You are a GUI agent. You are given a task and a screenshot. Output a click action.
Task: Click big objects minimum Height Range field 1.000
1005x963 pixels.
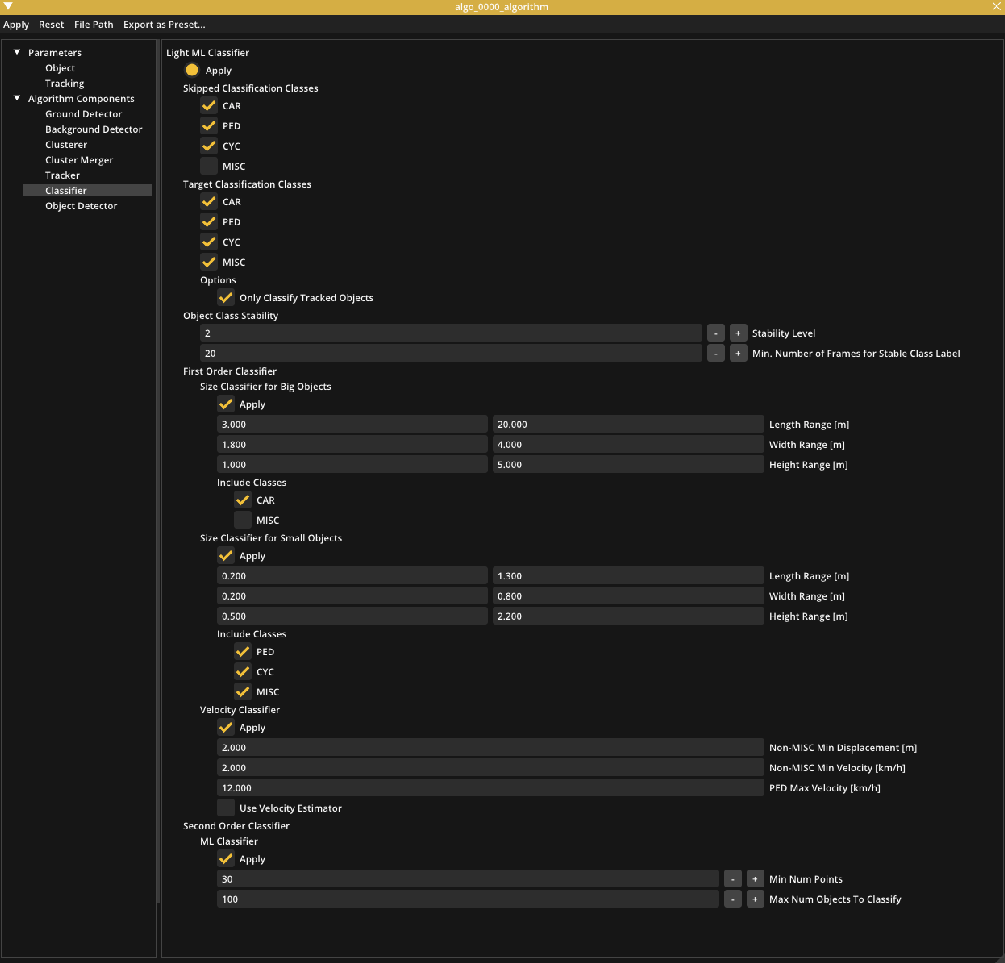pos(353,465)
